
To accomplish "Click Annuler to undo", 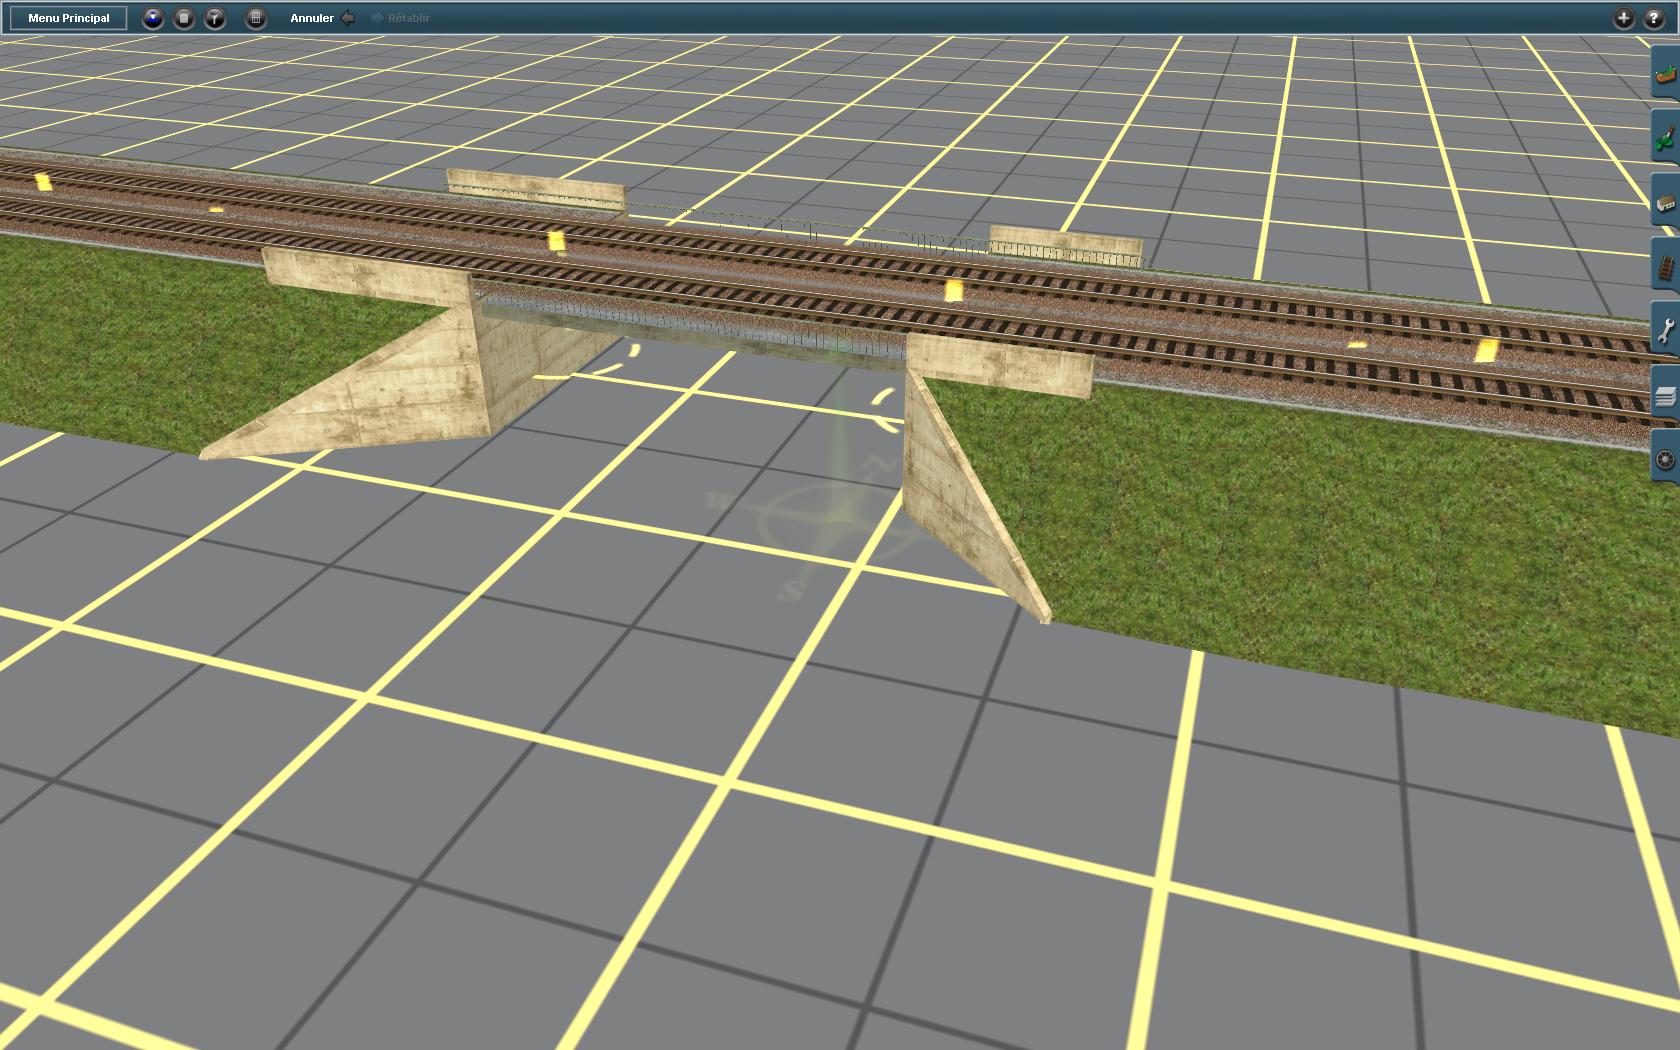I will tap(322, 18).
